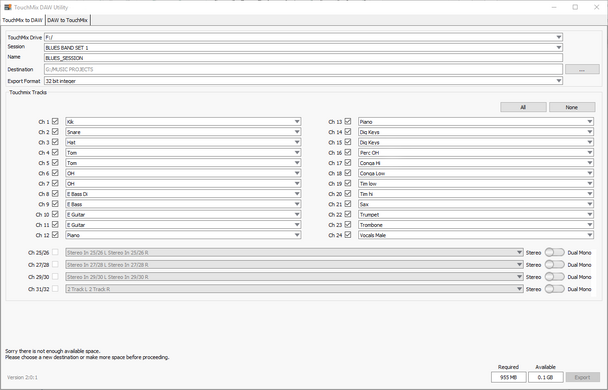Open the Ch 6 OH track dropdown
The width and height of the screenshot is (608, 390).
183,173
